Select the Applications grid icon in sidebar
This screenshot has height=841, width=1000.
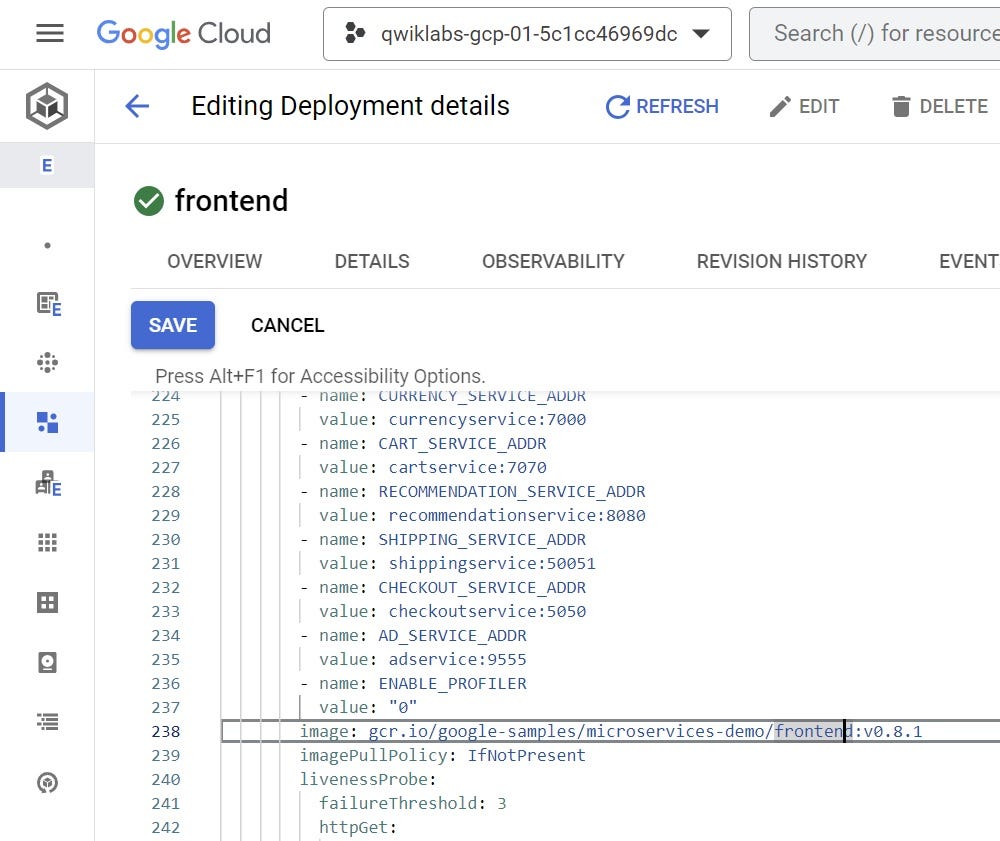coord(47,541)
